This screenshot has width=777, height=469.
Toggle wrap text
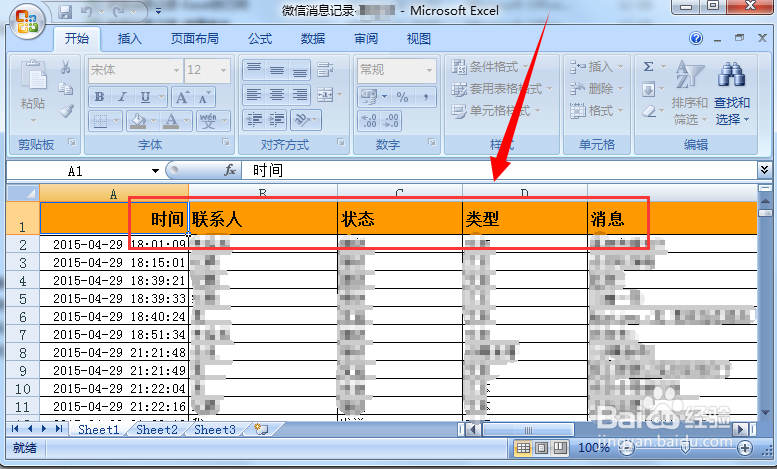point(325,70)
